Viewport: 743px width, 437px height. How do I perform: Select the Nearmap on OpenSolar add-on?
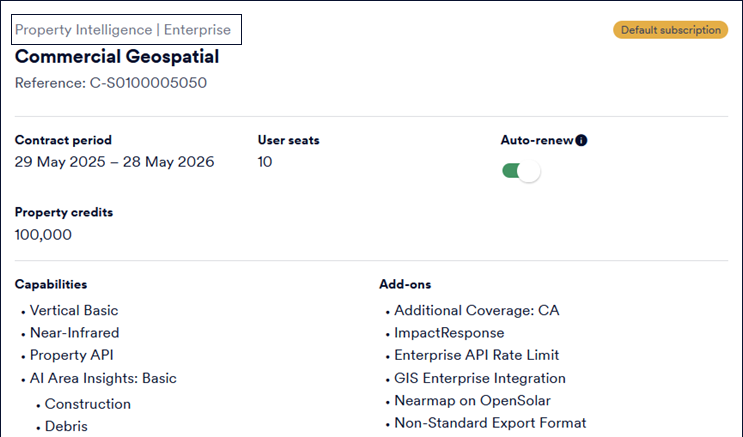(x=472, y=401)
